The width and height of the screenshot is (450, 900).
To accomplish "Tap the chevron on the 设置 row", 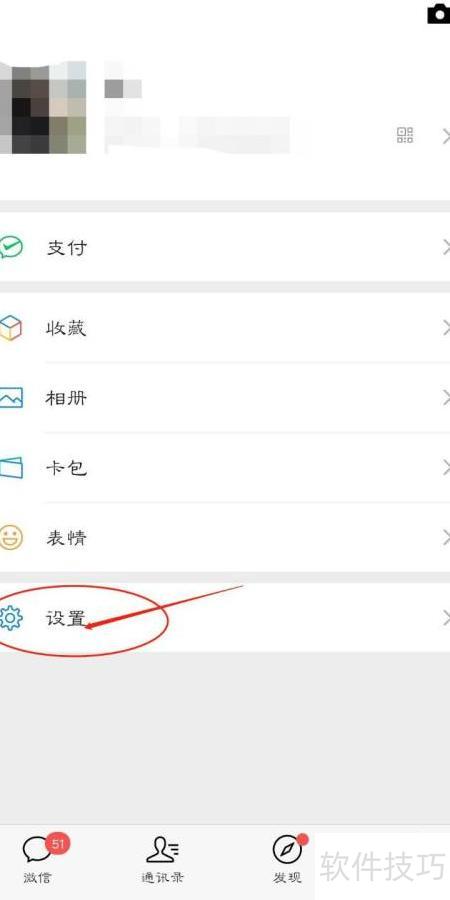I will (x=446, y=618).
